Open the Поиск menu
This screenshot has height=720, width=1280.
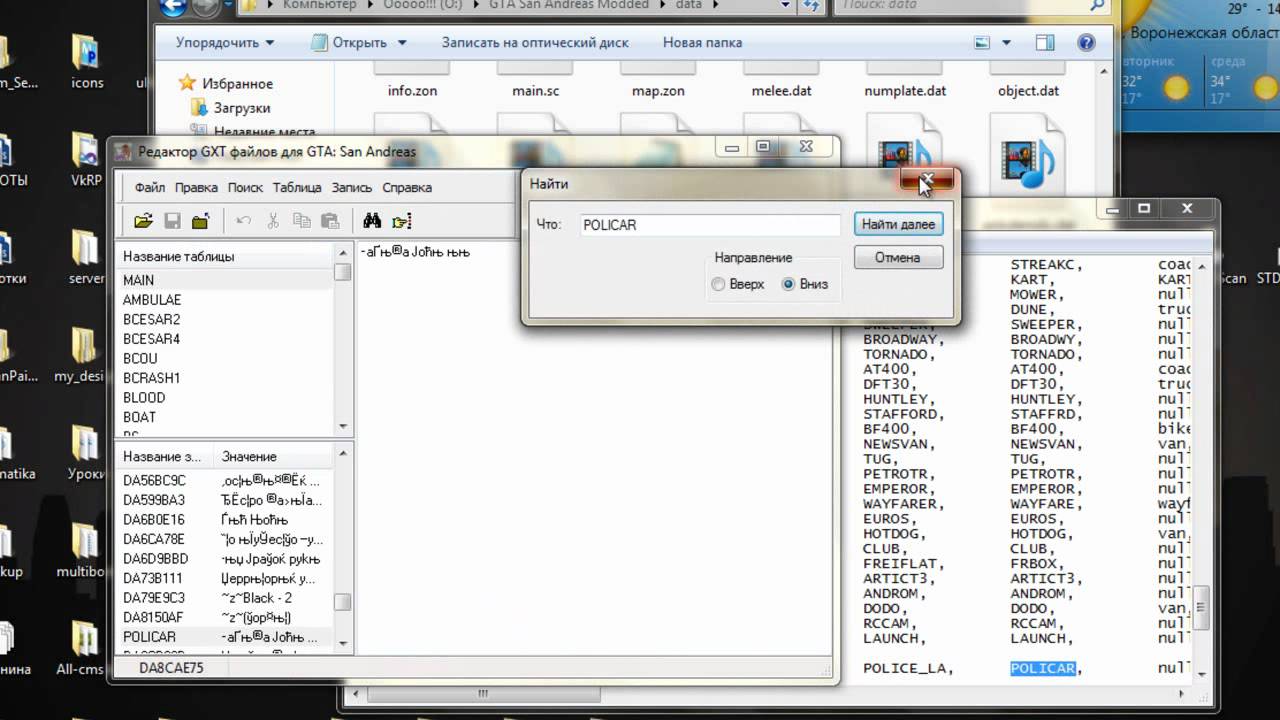(245, 187)
